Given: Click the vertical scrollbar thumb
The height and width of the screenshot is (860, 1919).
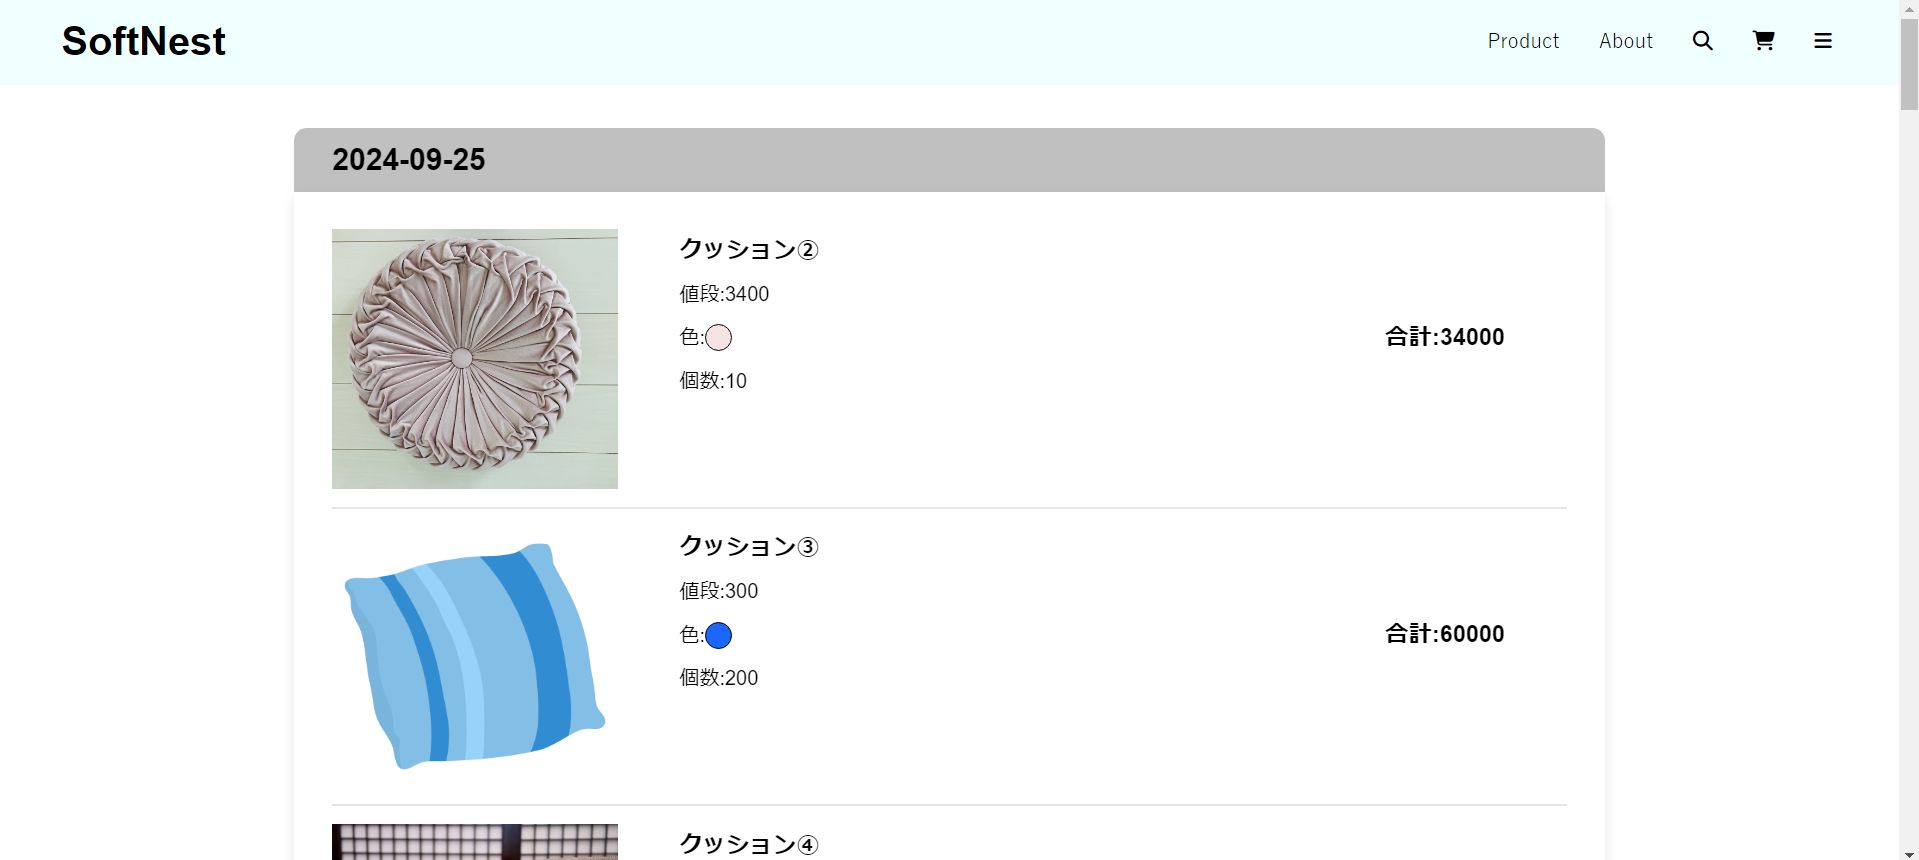Looking at the screenshot, I should click(1909, 65).
